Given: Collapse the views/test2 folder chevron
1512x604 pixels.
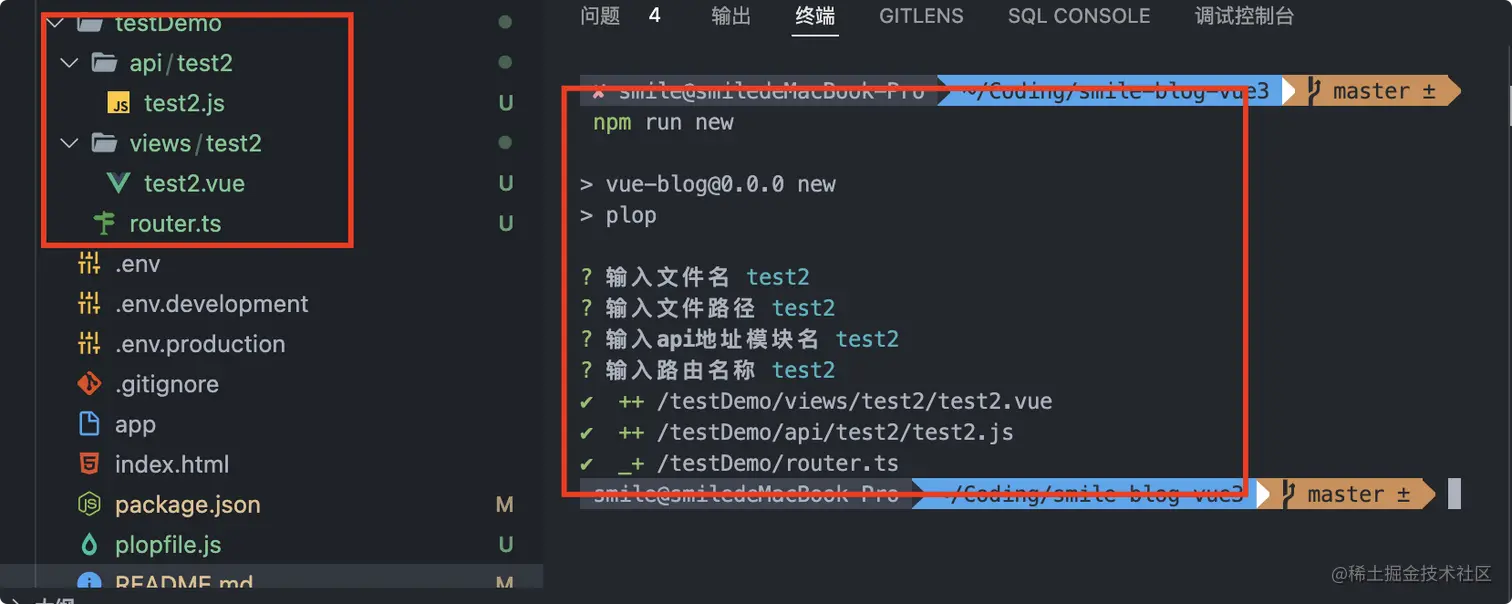Looking at the screenshot, I should point(68,143).
